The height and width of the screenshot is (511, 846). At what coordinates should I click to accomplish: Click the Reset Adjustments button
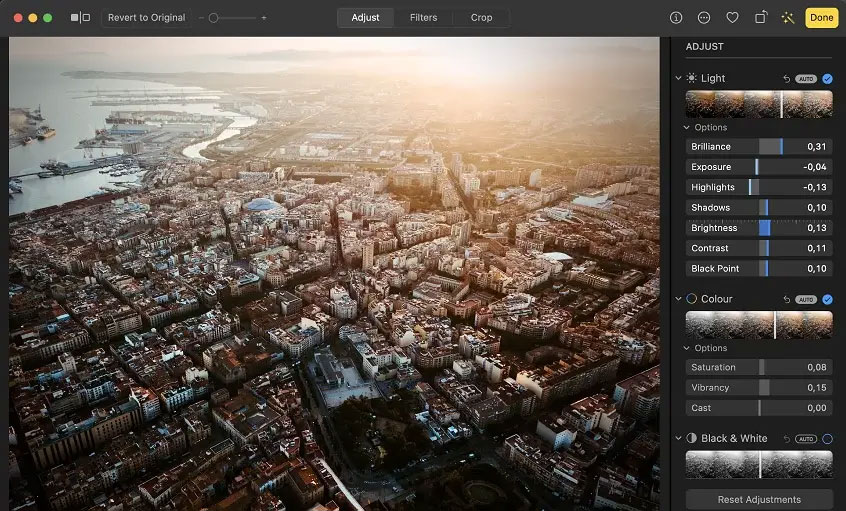(x=759, y=499)
